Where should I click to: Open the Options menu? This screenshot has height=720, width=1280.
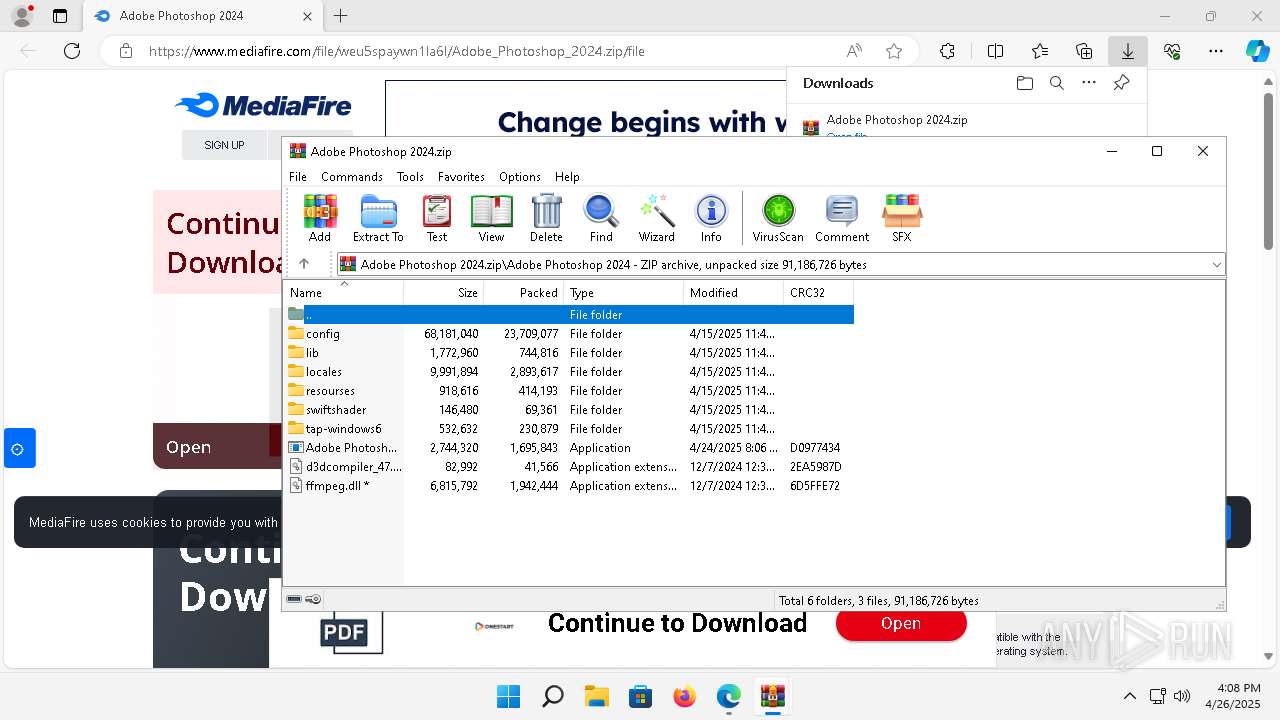point(520,176)
